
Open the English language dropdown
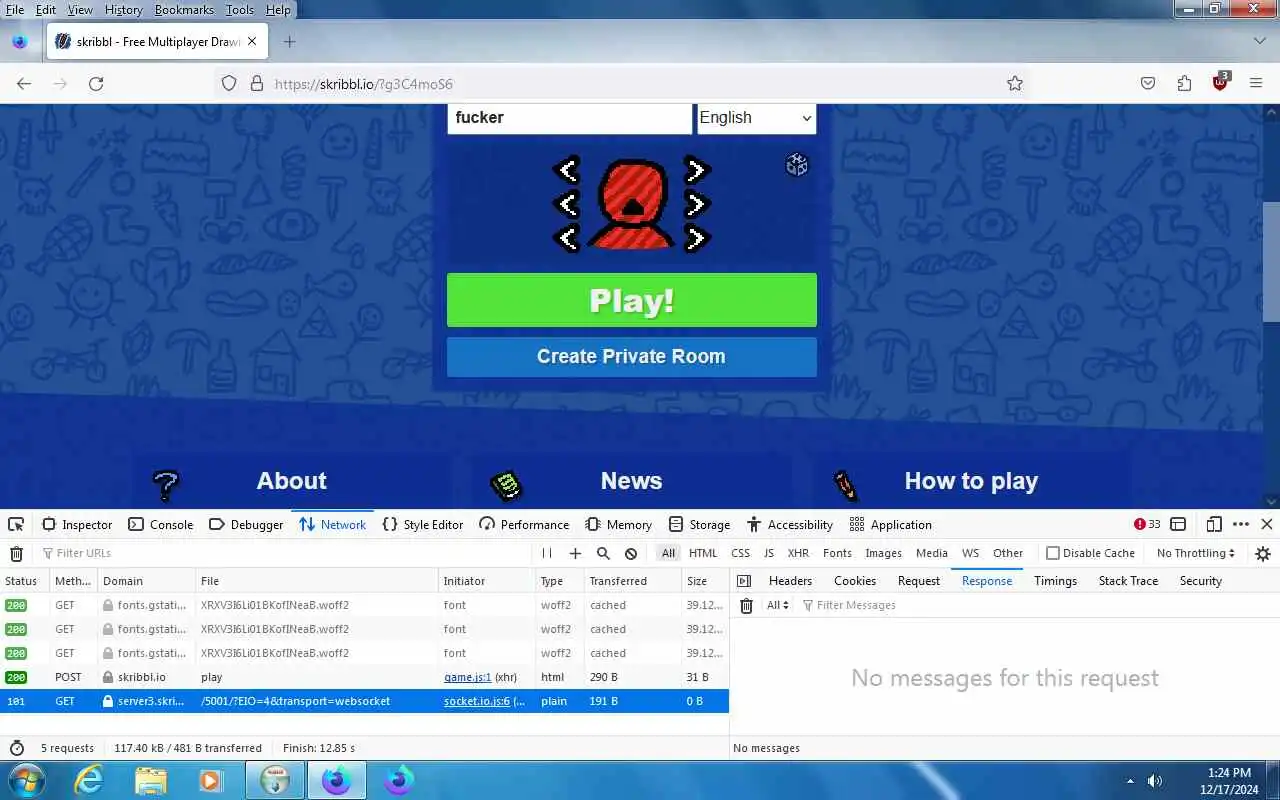click(756, 118)
